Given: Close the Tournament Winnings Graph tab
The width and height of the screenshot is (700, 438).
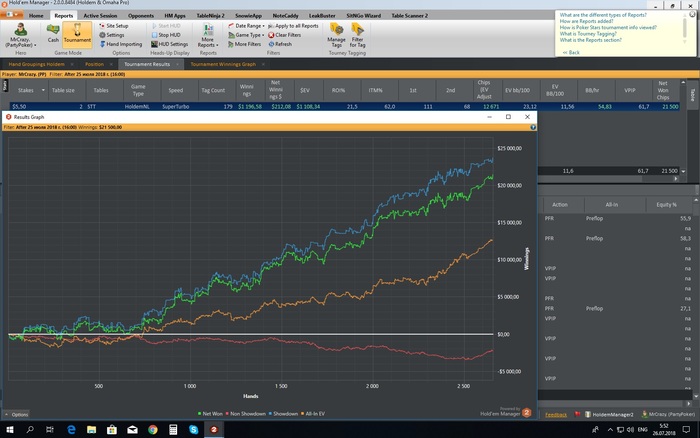Looking at the screenshot, I should coord(263,64).
